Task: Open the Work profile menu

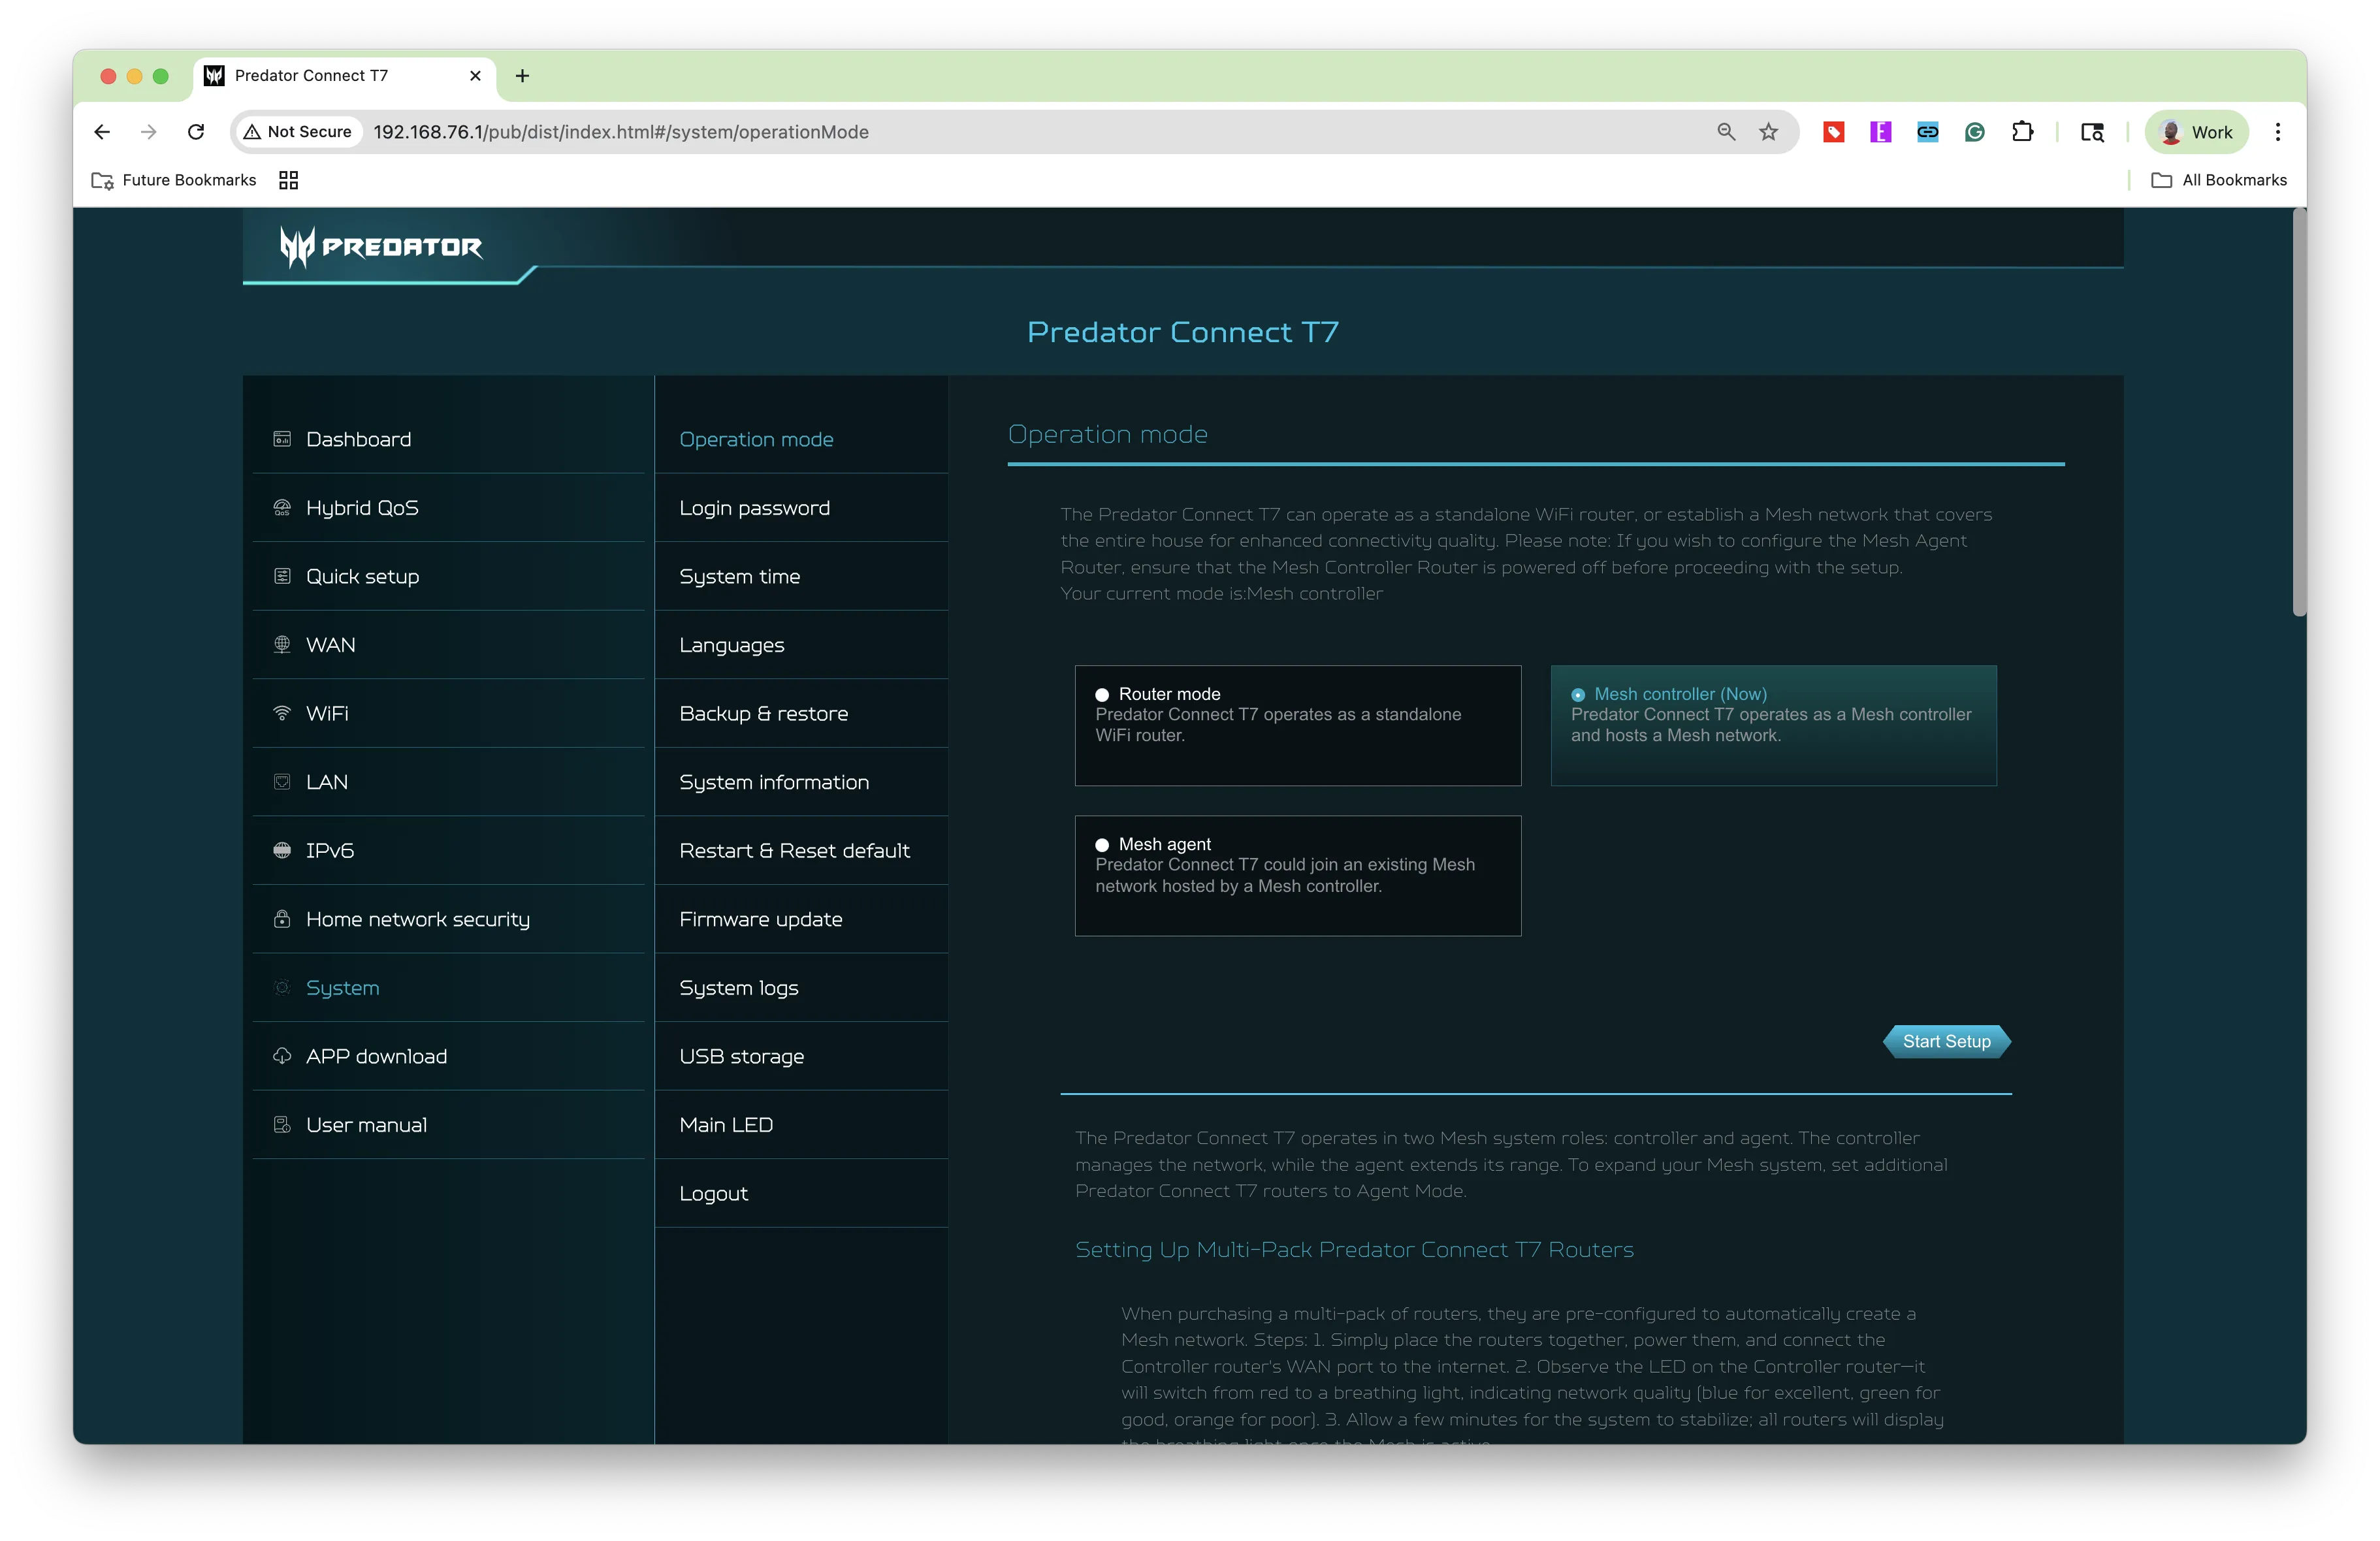Action: point(2196,132)
